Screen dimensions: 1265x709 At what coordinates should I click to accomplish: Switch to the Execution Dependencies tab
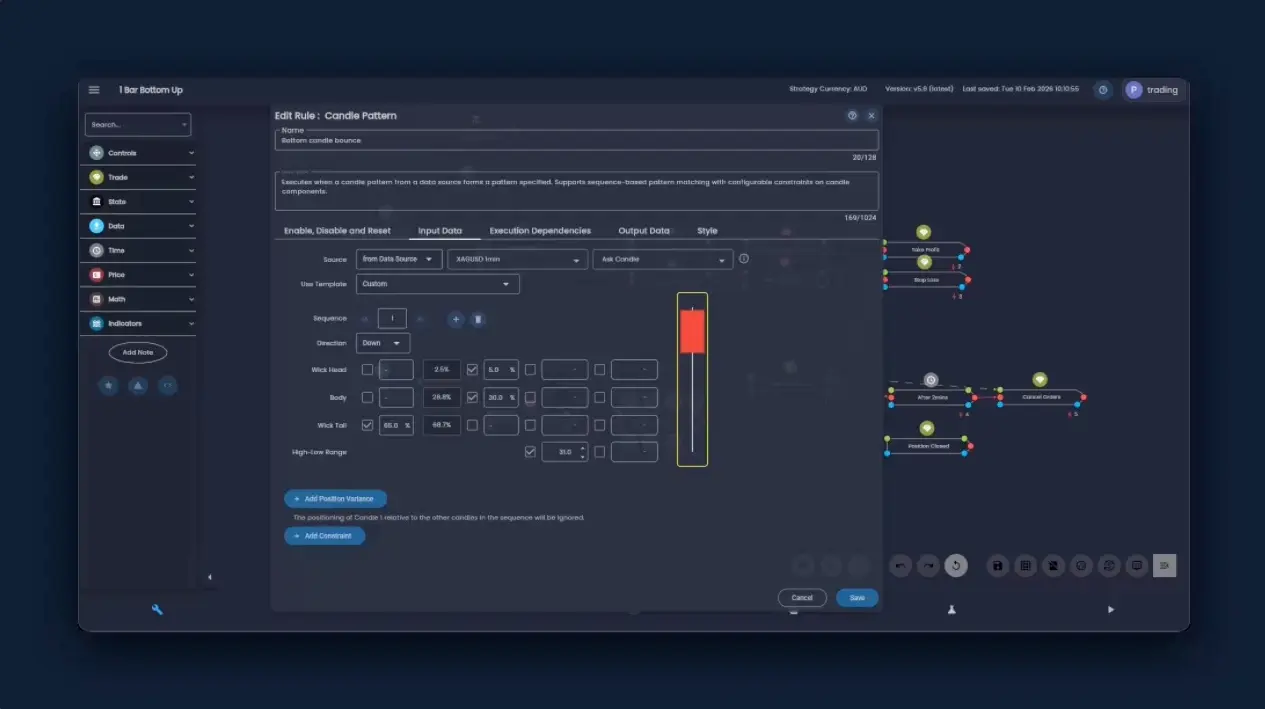click(x=540, y=231)
